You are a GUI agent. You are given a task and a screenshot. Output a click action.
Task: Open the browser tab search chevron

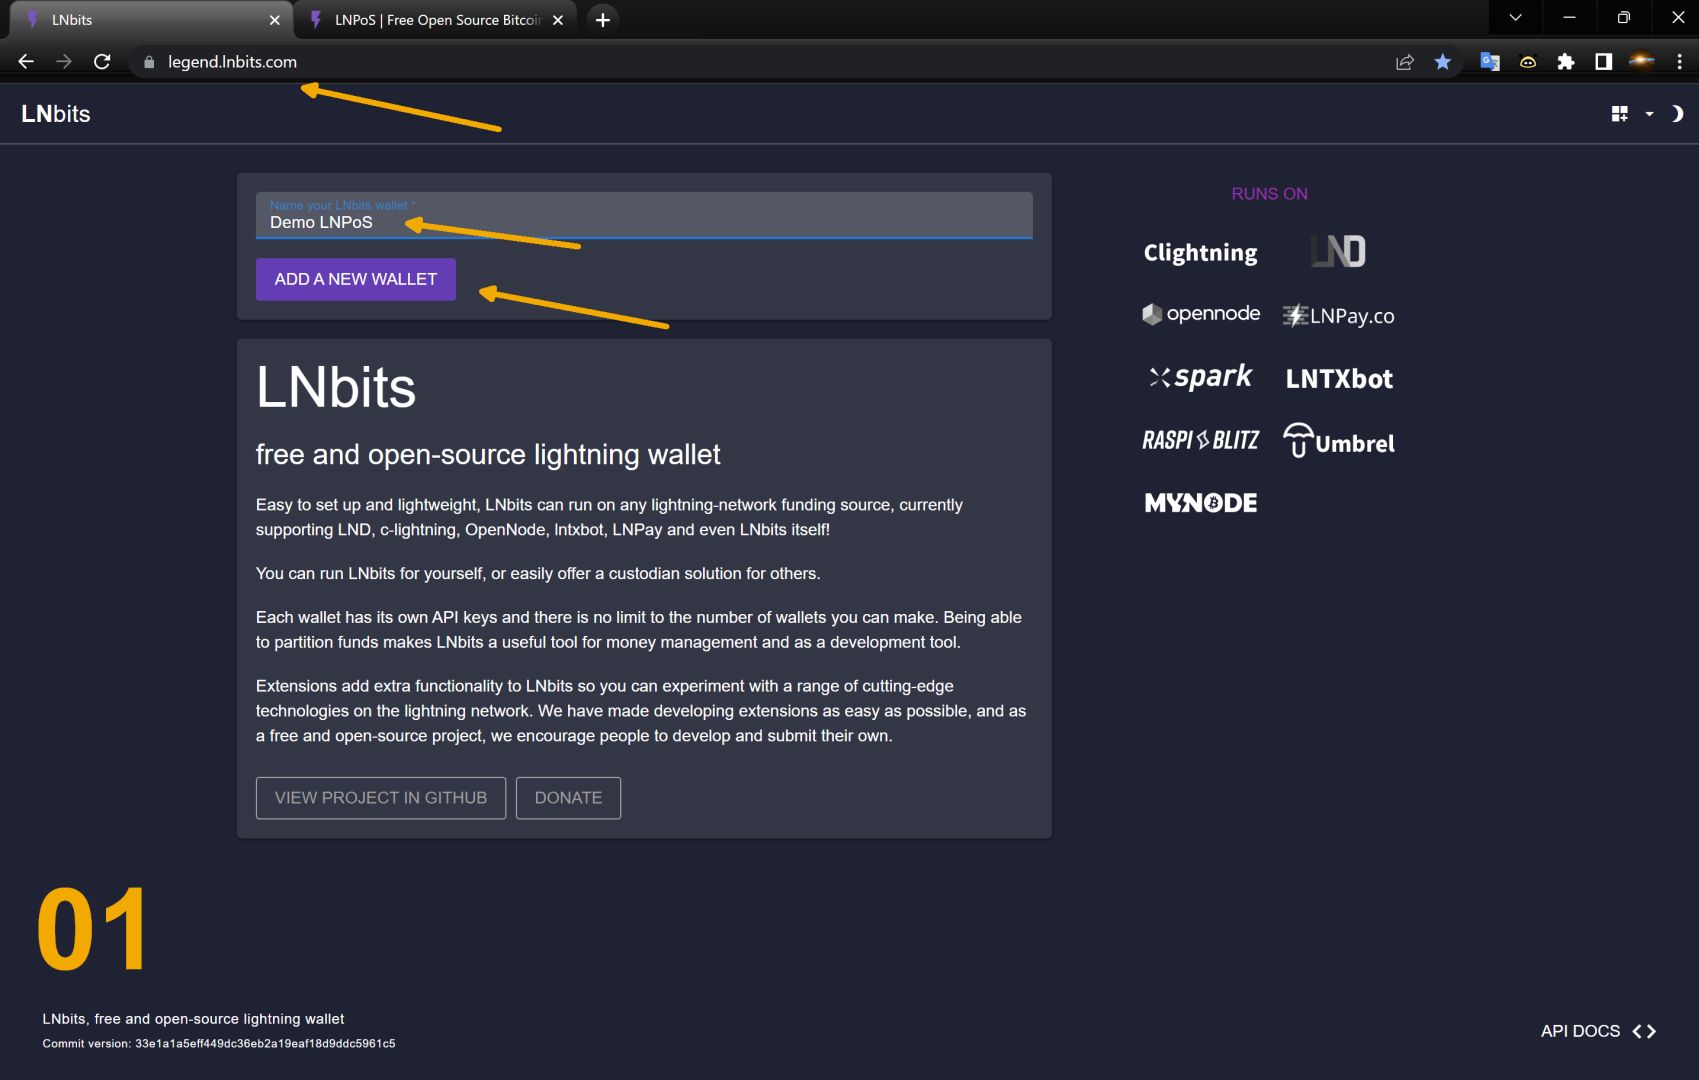(1515, 18)
